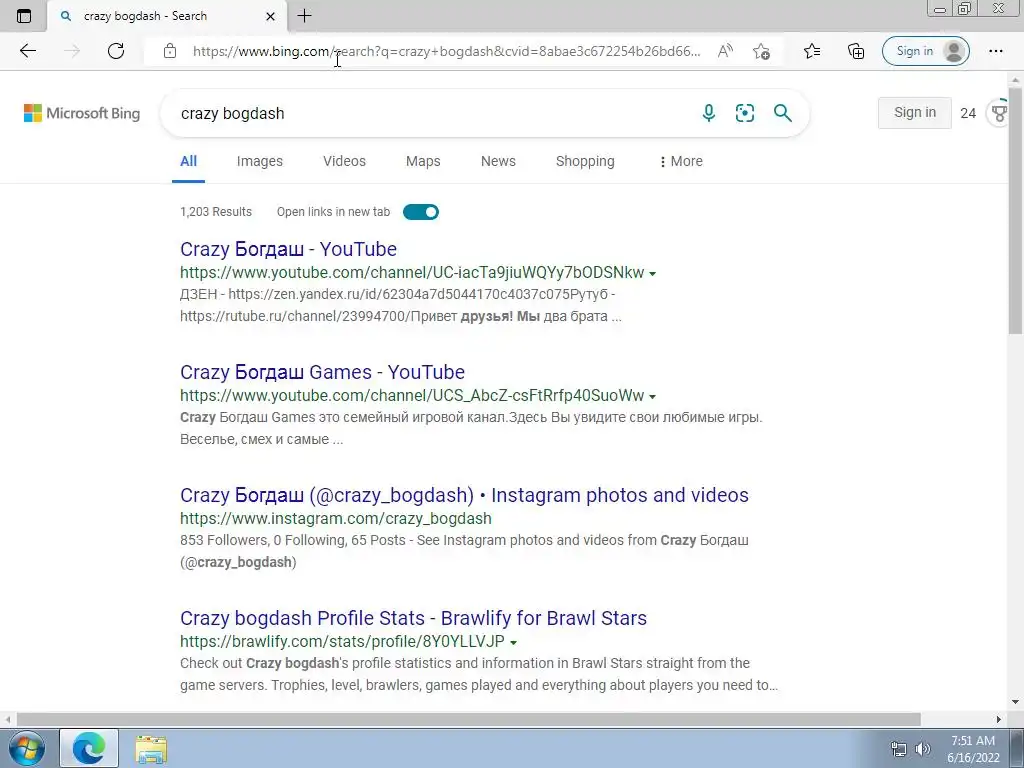Close the crazy bogdash search tab
1024x768 pixels.
(270, 16)
